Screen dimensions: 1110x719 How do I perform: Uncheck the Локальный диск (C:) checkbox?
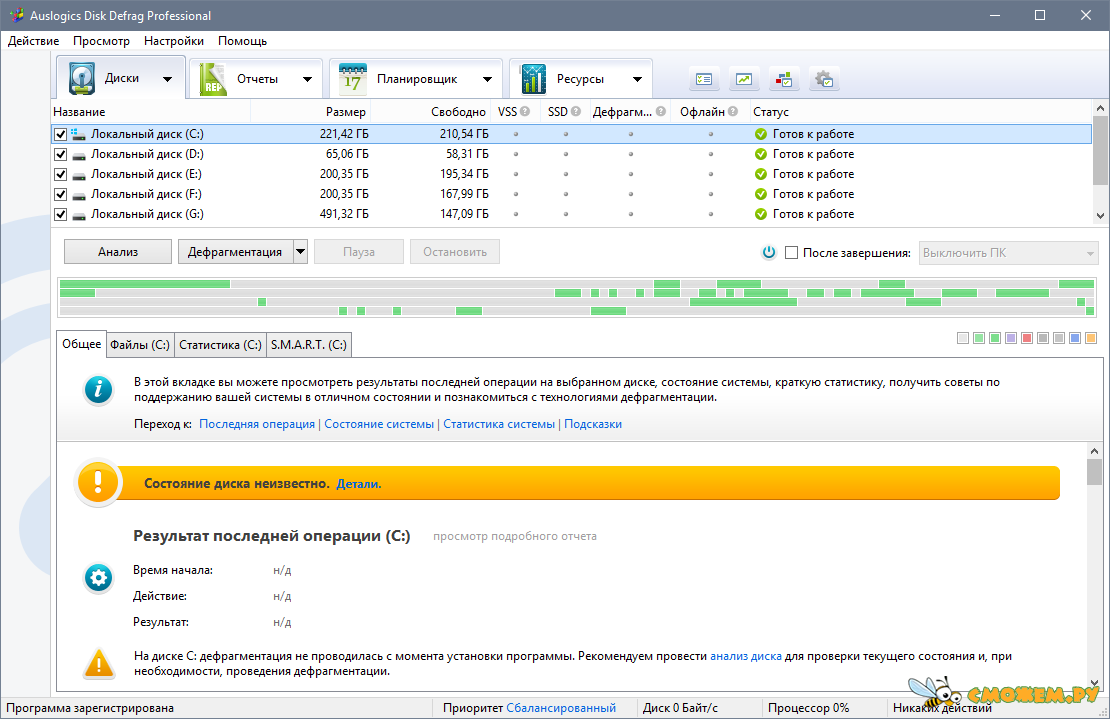61,134
